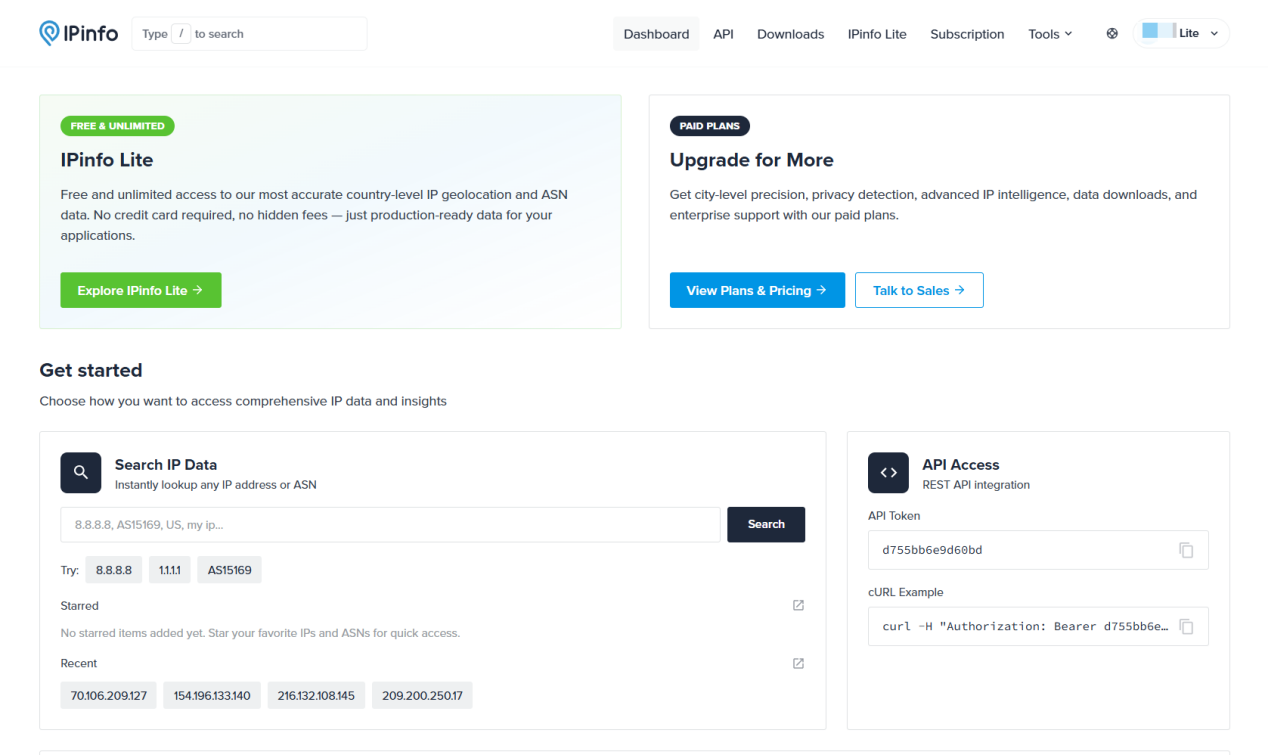This screenshot has height=755, width=1268.
Task: Click the Starred label
Action: [x=79, y=606]
